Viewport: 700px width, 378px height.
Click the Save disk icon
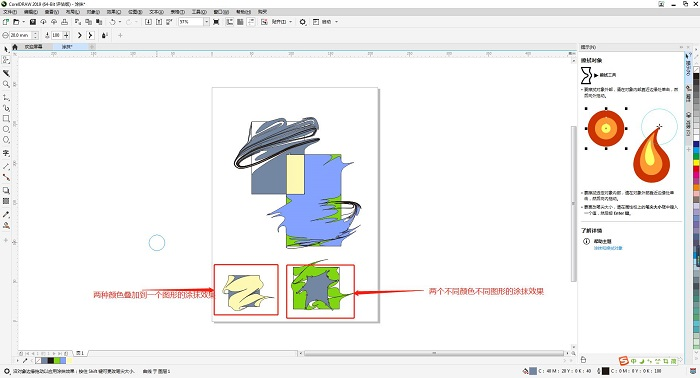click(x=33, y=21)
